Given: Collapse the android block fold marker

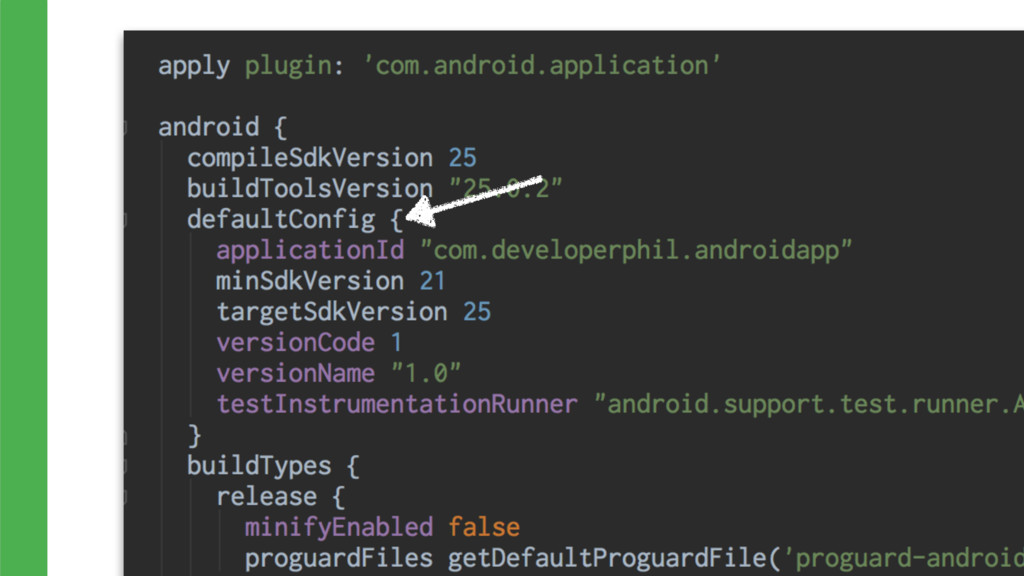Looking at the screenshot, I should click(x=125, y=127).
